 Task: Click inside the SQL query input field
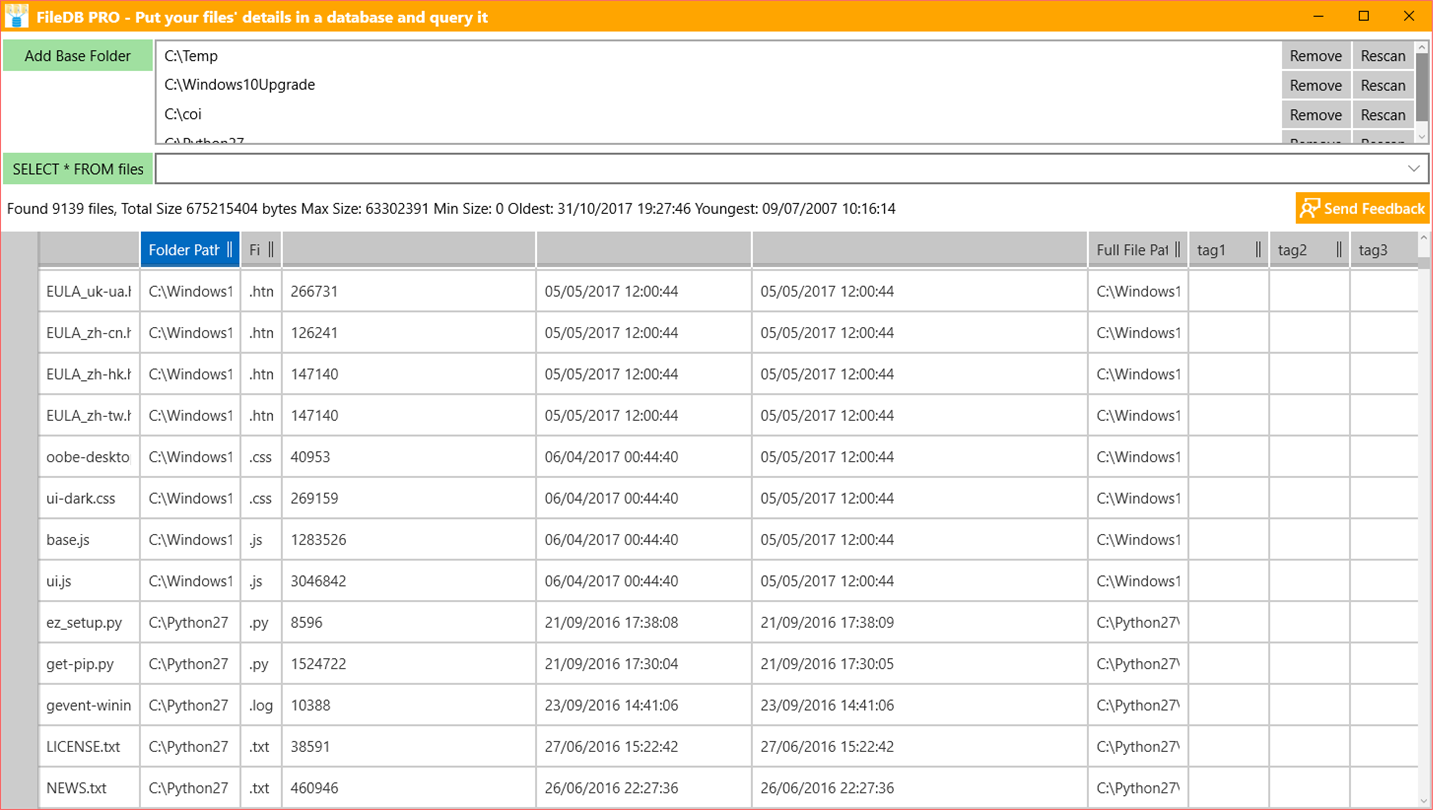coord(778,169)
